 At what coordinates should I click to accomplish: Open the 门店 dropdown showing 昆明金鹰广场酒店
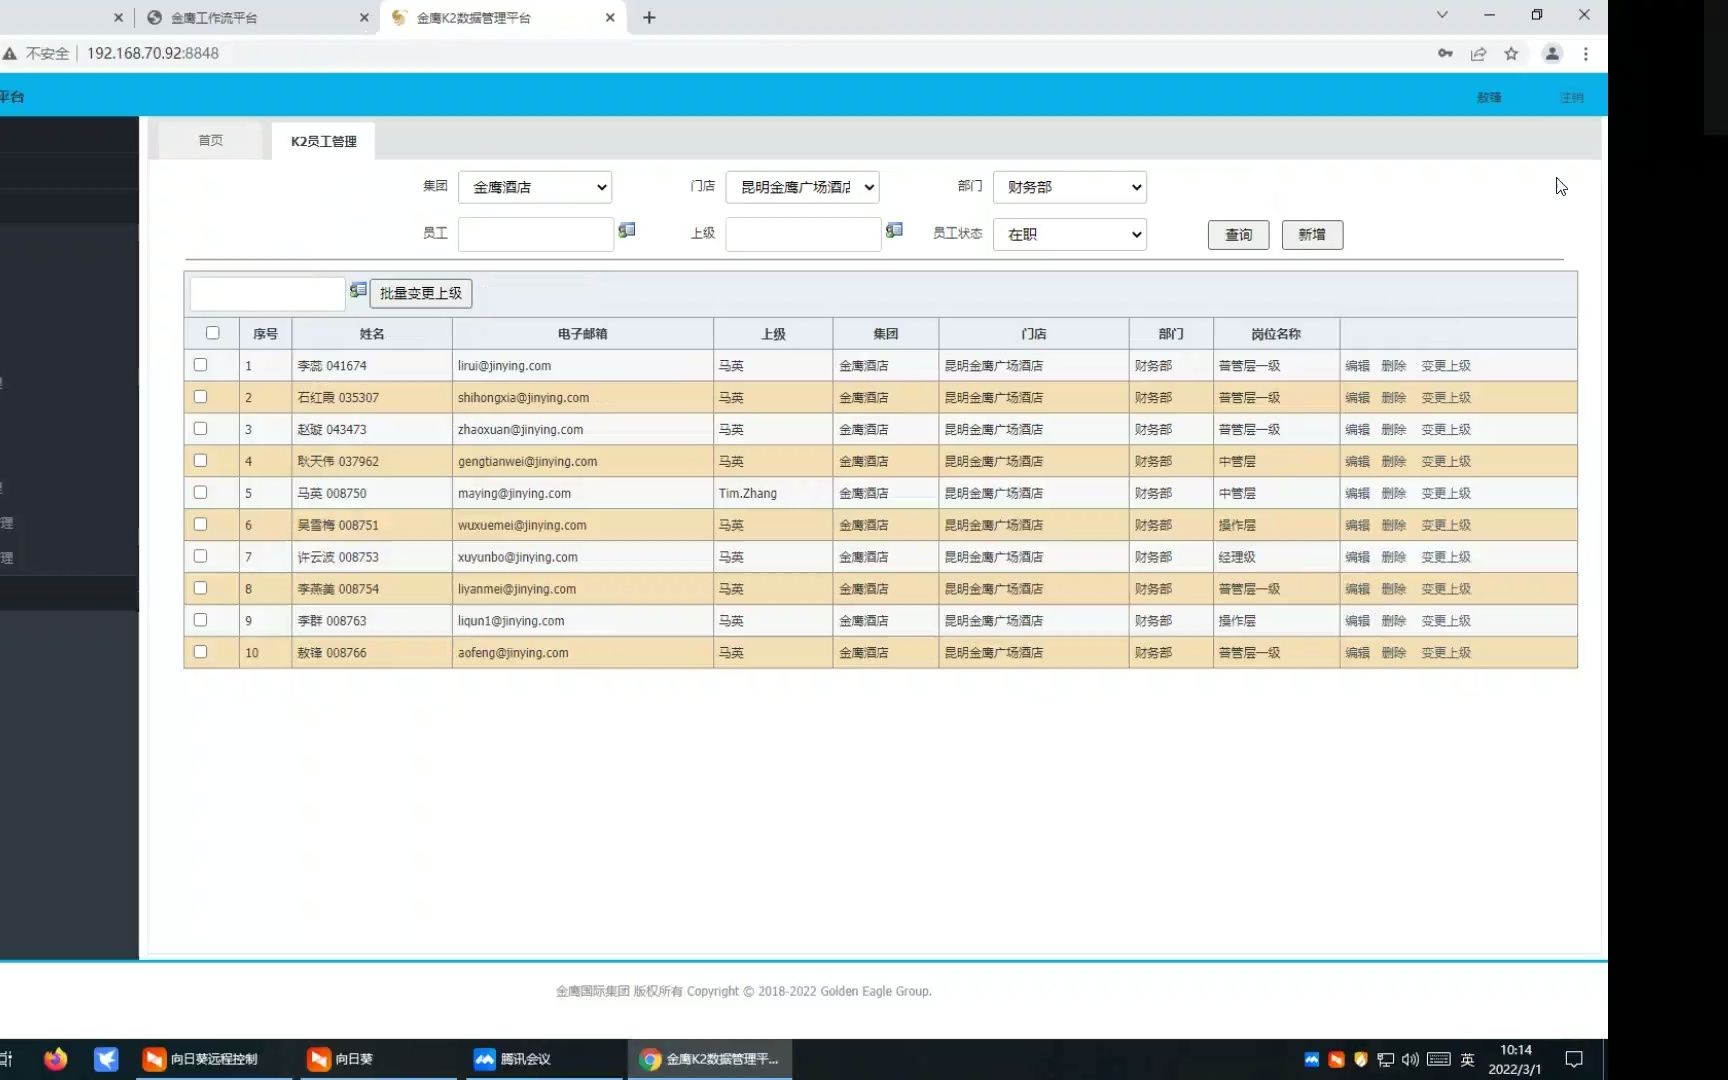click(x=802, y=187)
